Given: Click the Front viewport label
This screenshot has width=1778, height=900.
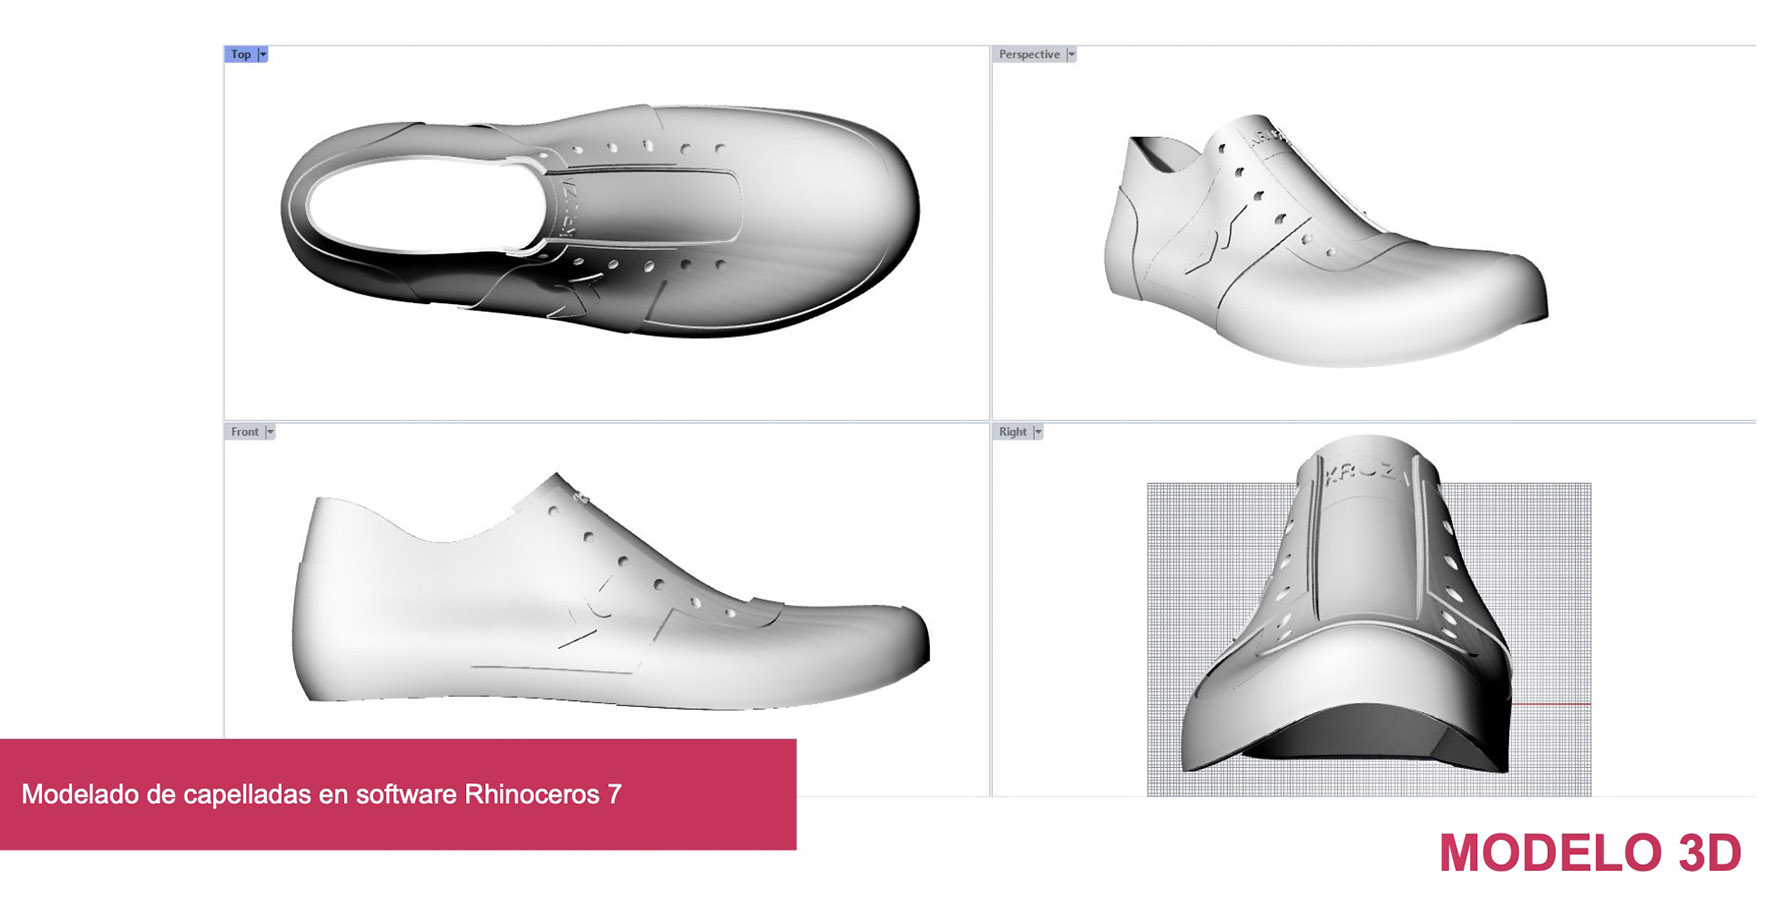Looking at the screenshot, I should click(244, 432).
